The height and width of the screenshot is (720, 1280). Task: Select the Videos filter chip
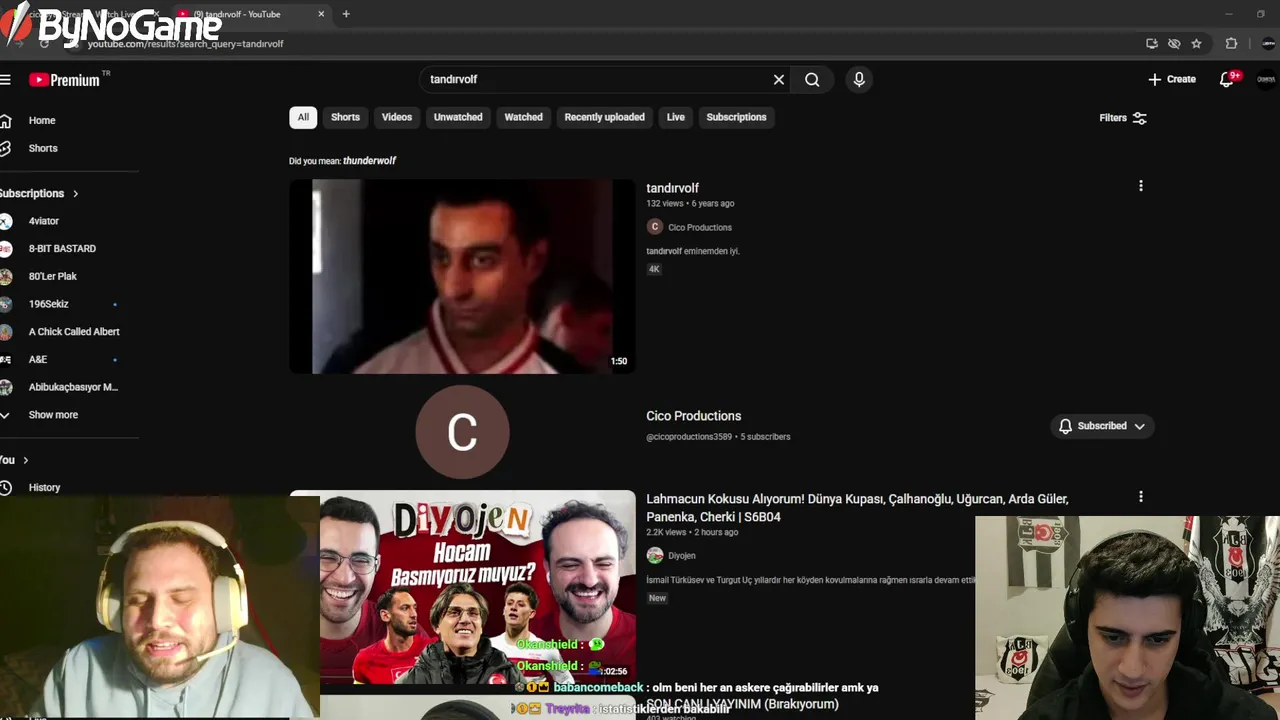397,117
